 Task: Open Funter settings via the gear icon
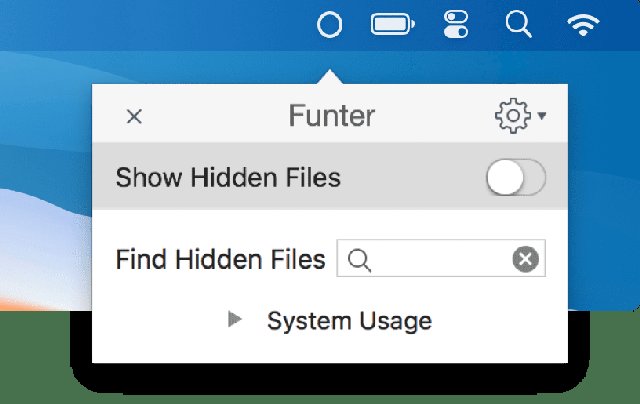(512, 116)
